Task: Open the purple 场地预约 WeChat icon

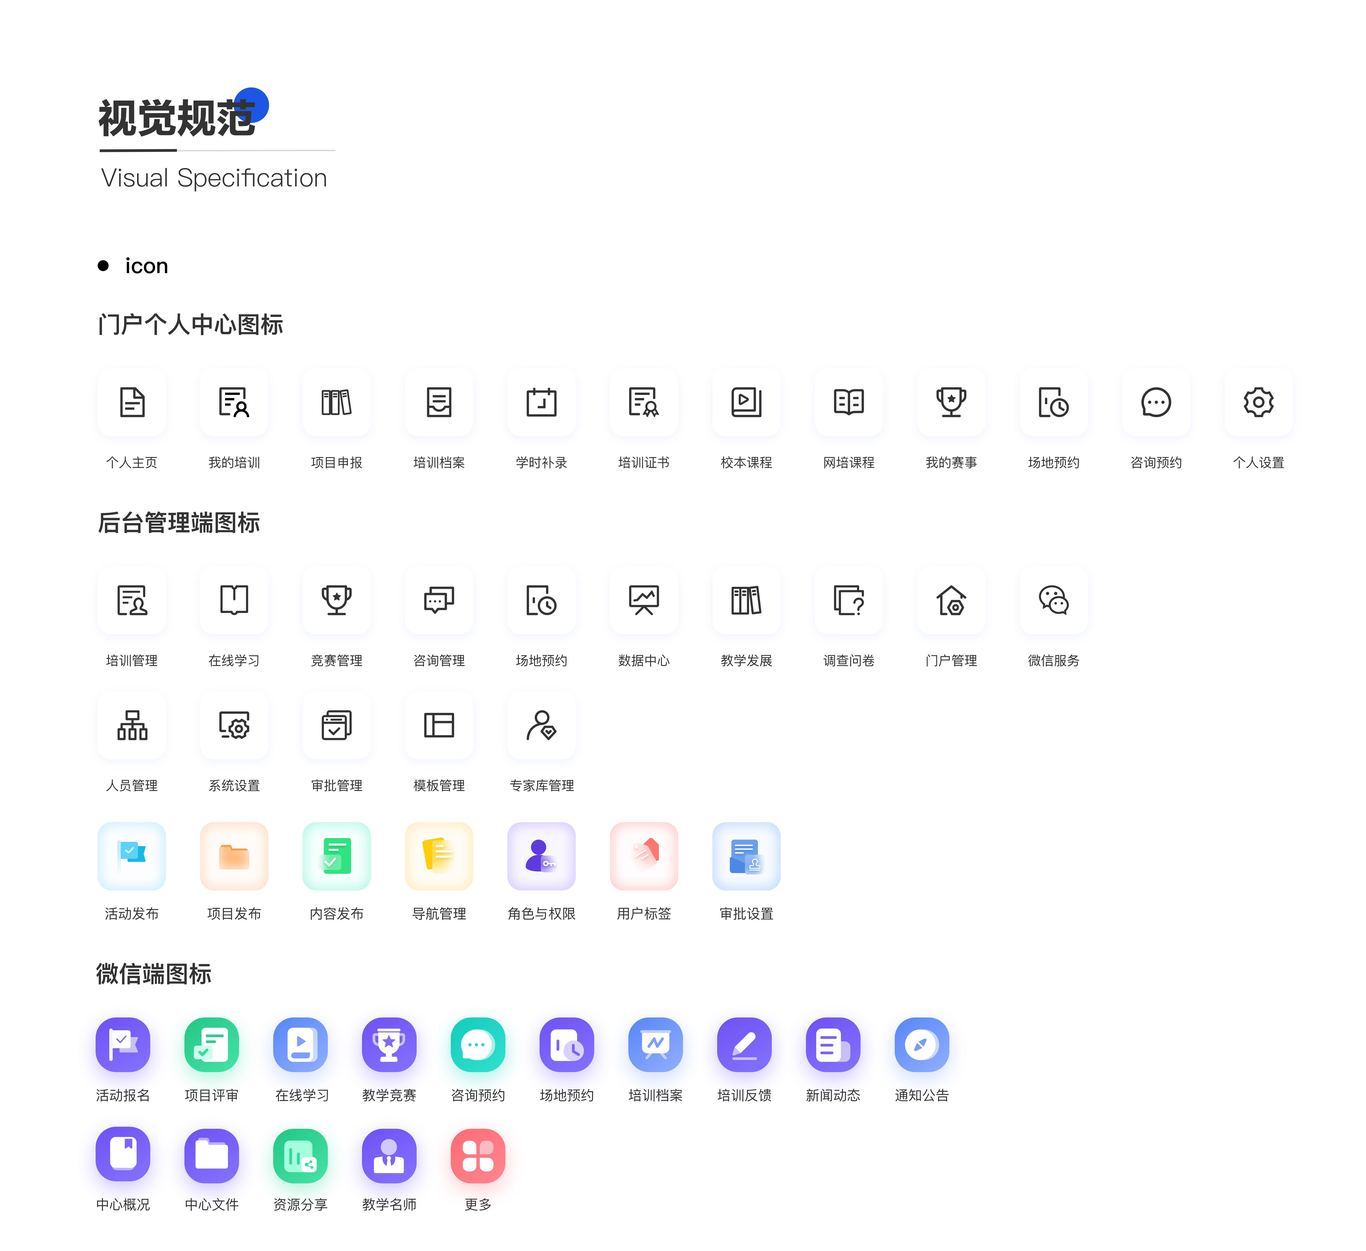Action: click(x=567, y=1045)
